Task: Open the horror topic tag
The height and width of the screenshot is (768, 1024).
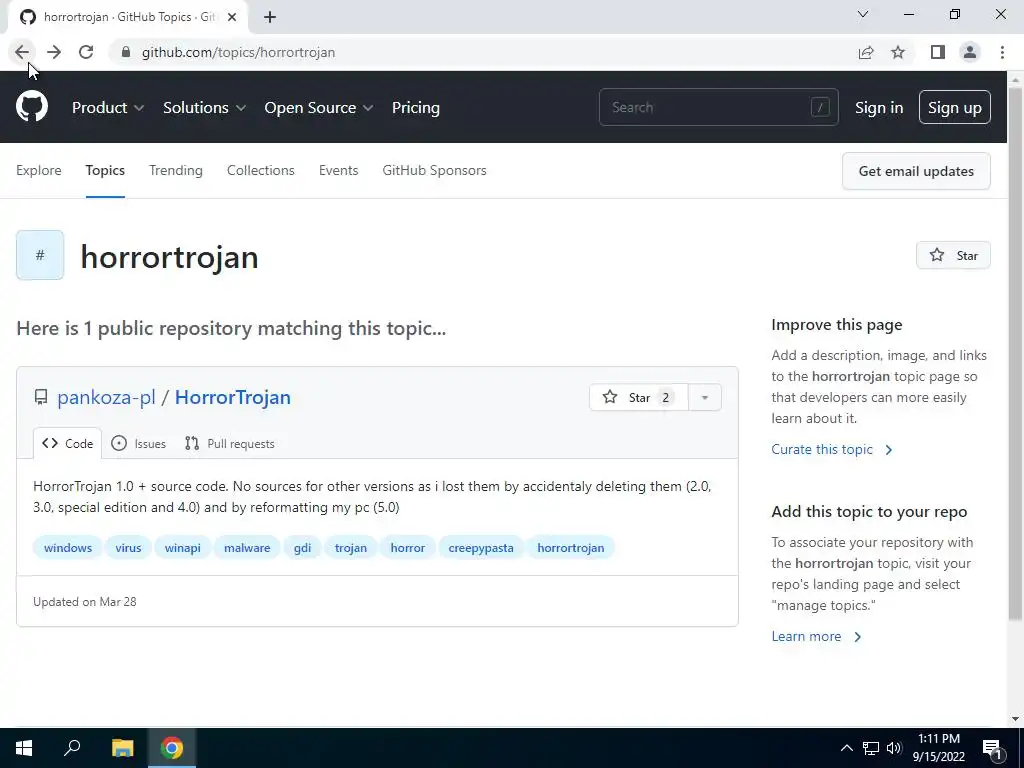Action: [408, 548]
